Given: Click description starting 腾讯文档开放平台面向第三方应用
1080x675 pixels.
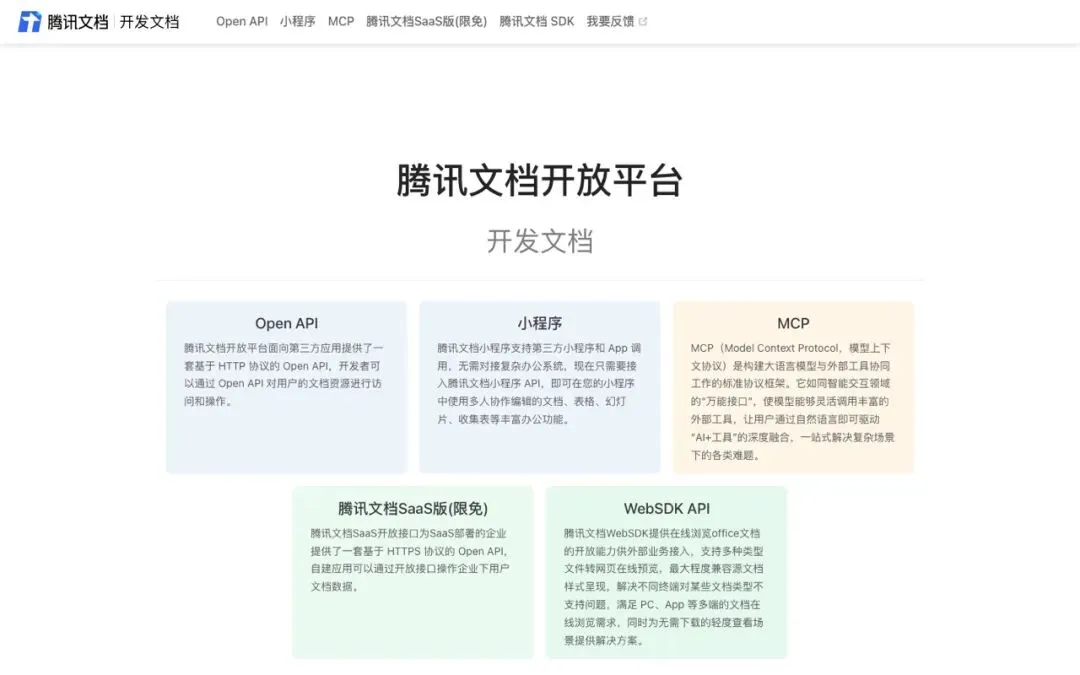Looking at the screenshot, I should [284, 375].
